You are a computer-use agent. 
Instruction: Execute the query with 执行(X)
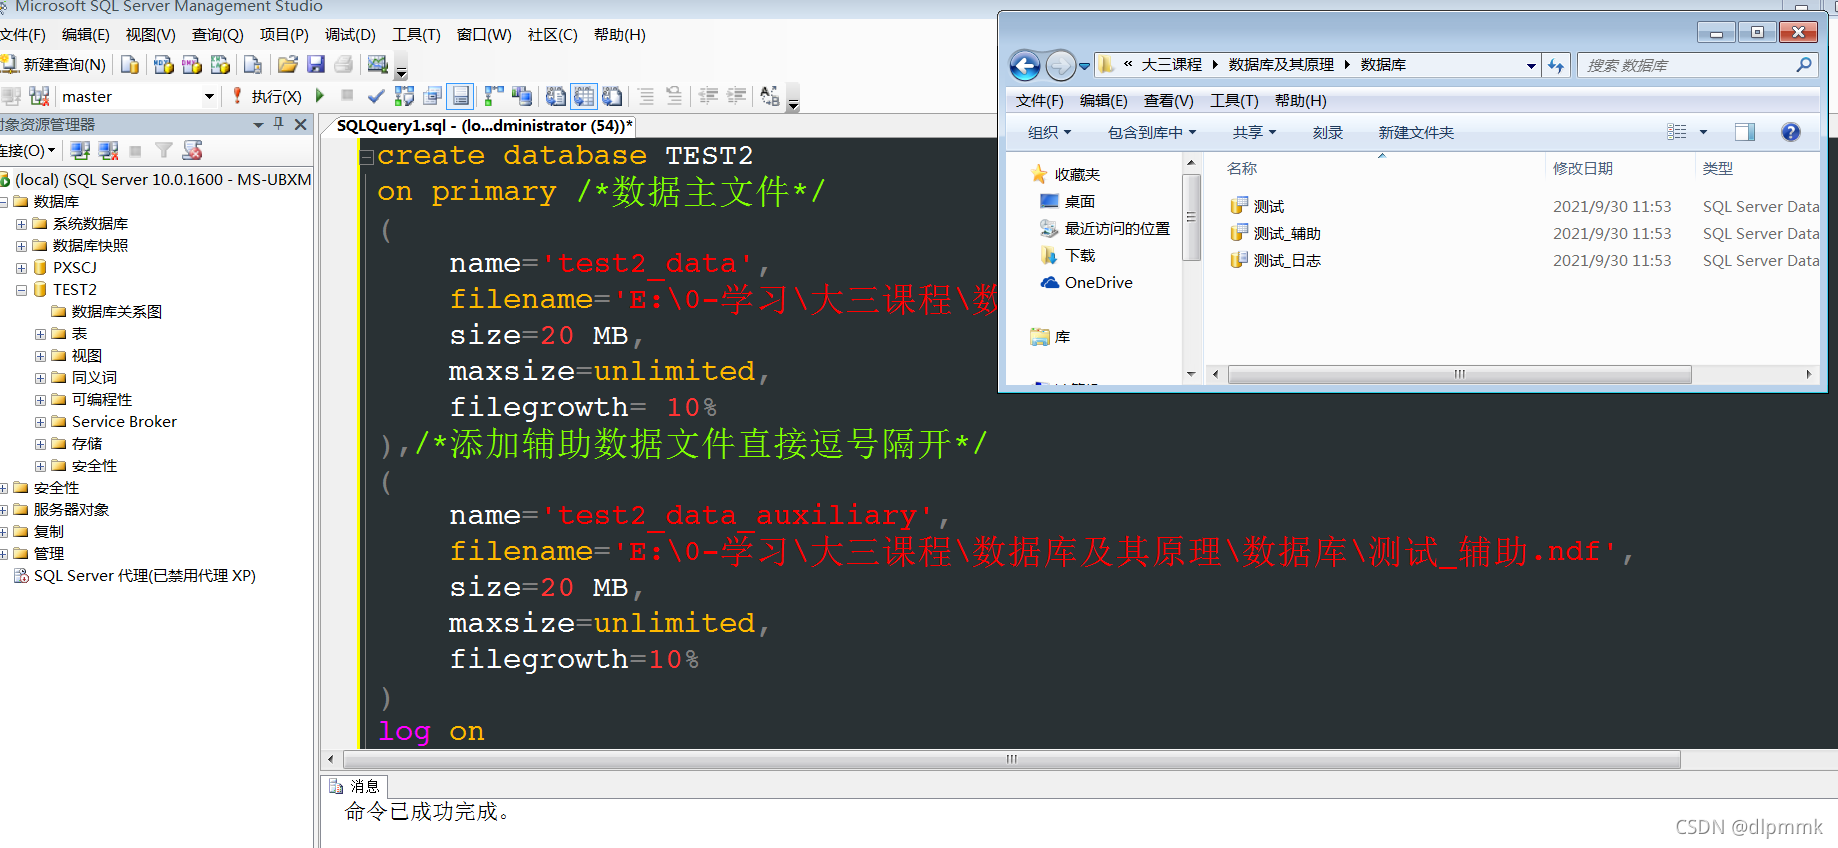[267, 96]
